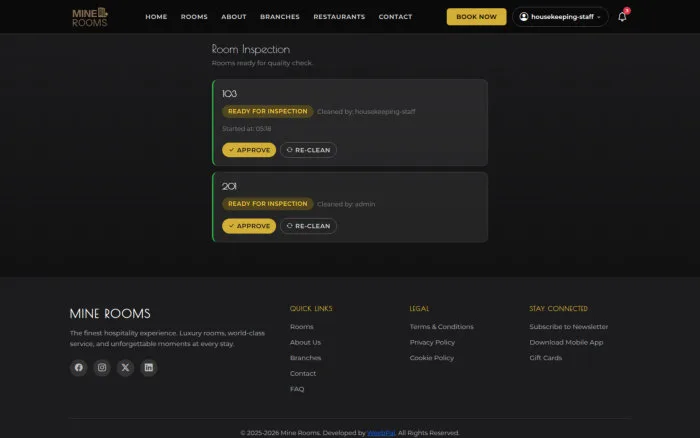Open the Restaurants navigation item

pyautogui.click(x=339, y=17)
